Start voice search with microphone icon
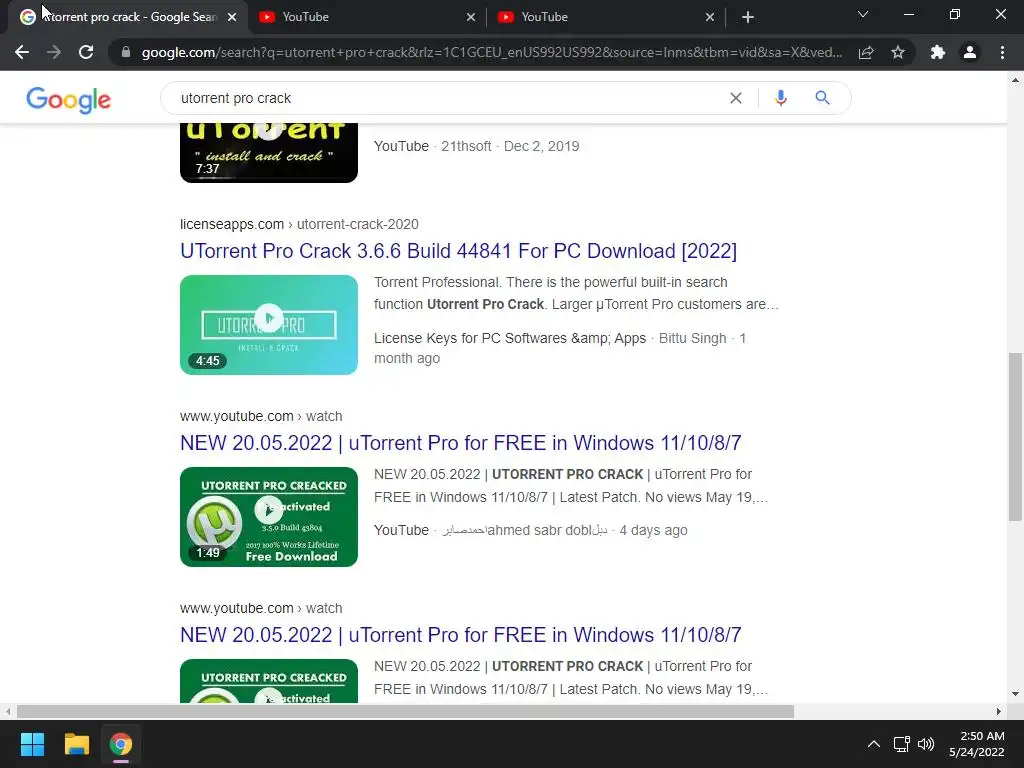 point(780,98)
